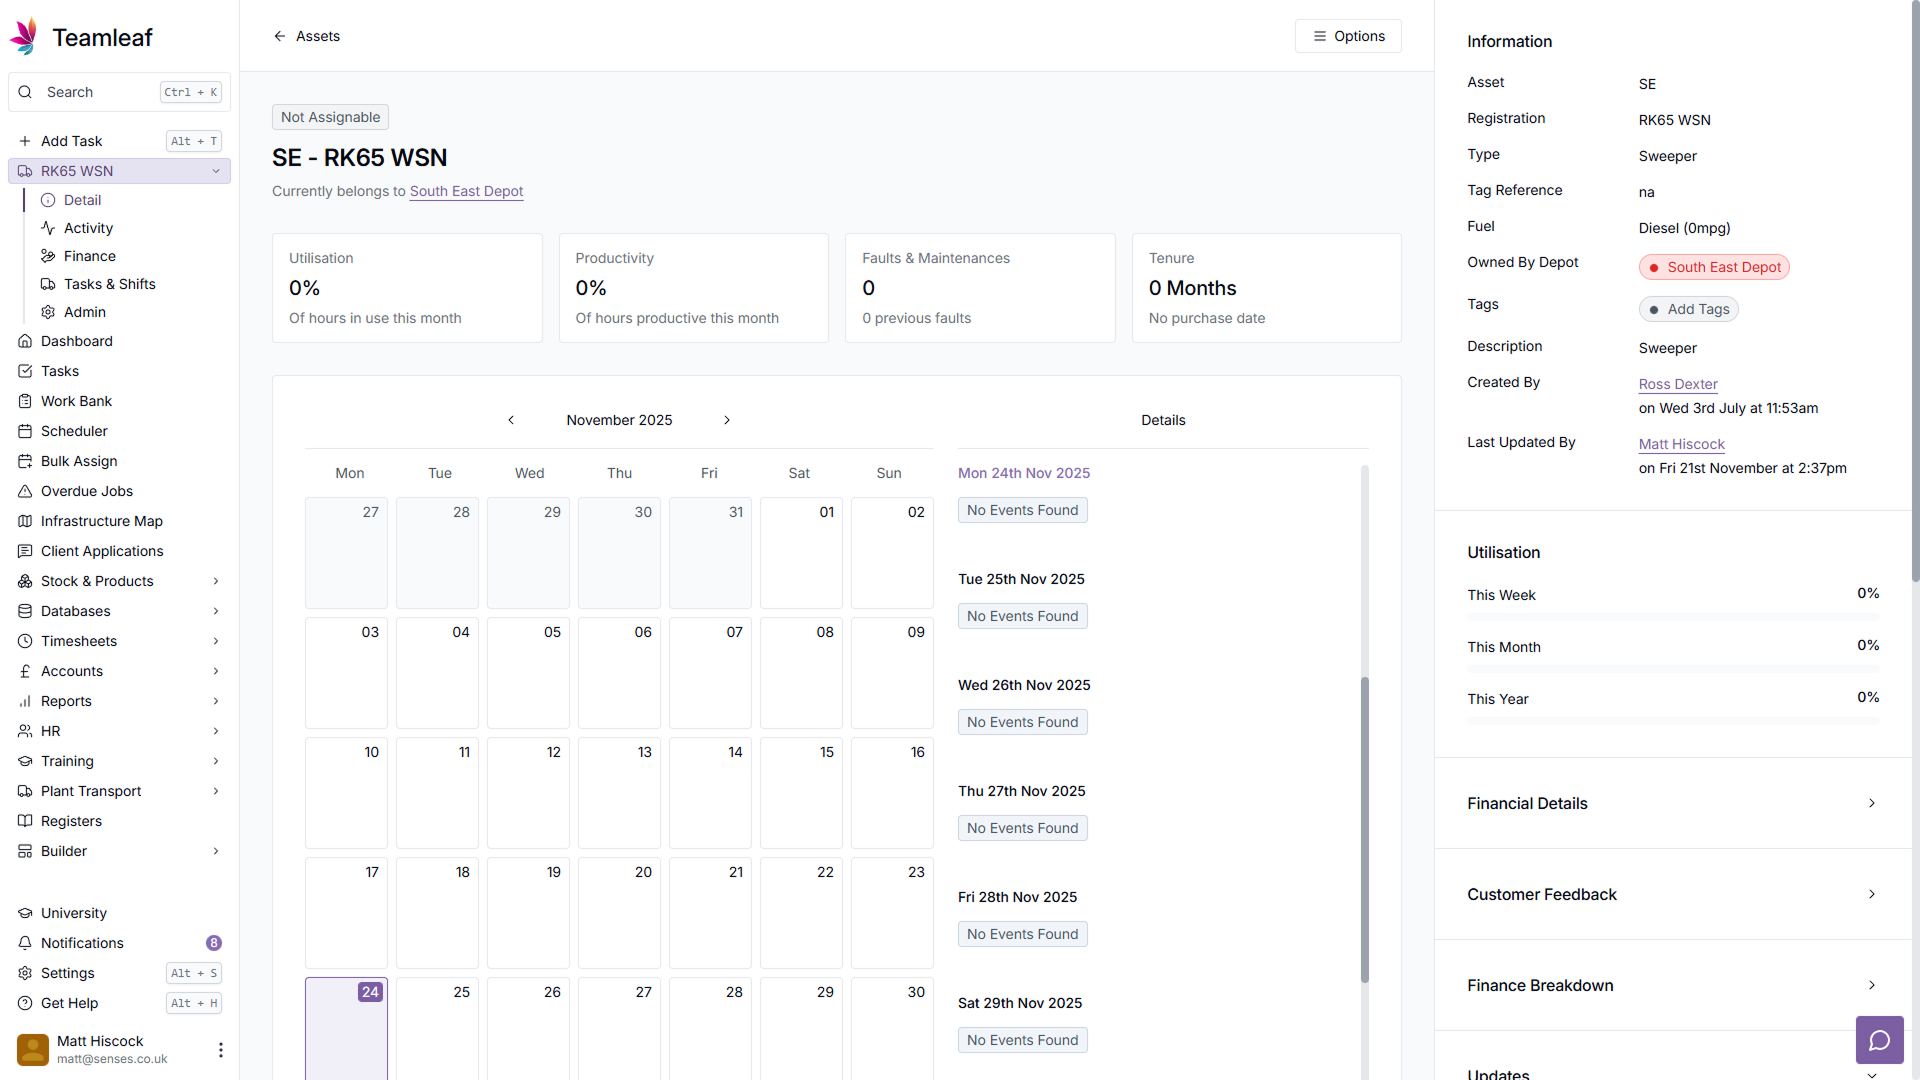Go to previous month in calendar
Image resolution: width=1920 pixels, height=1080 pixels.
[511, 420]
